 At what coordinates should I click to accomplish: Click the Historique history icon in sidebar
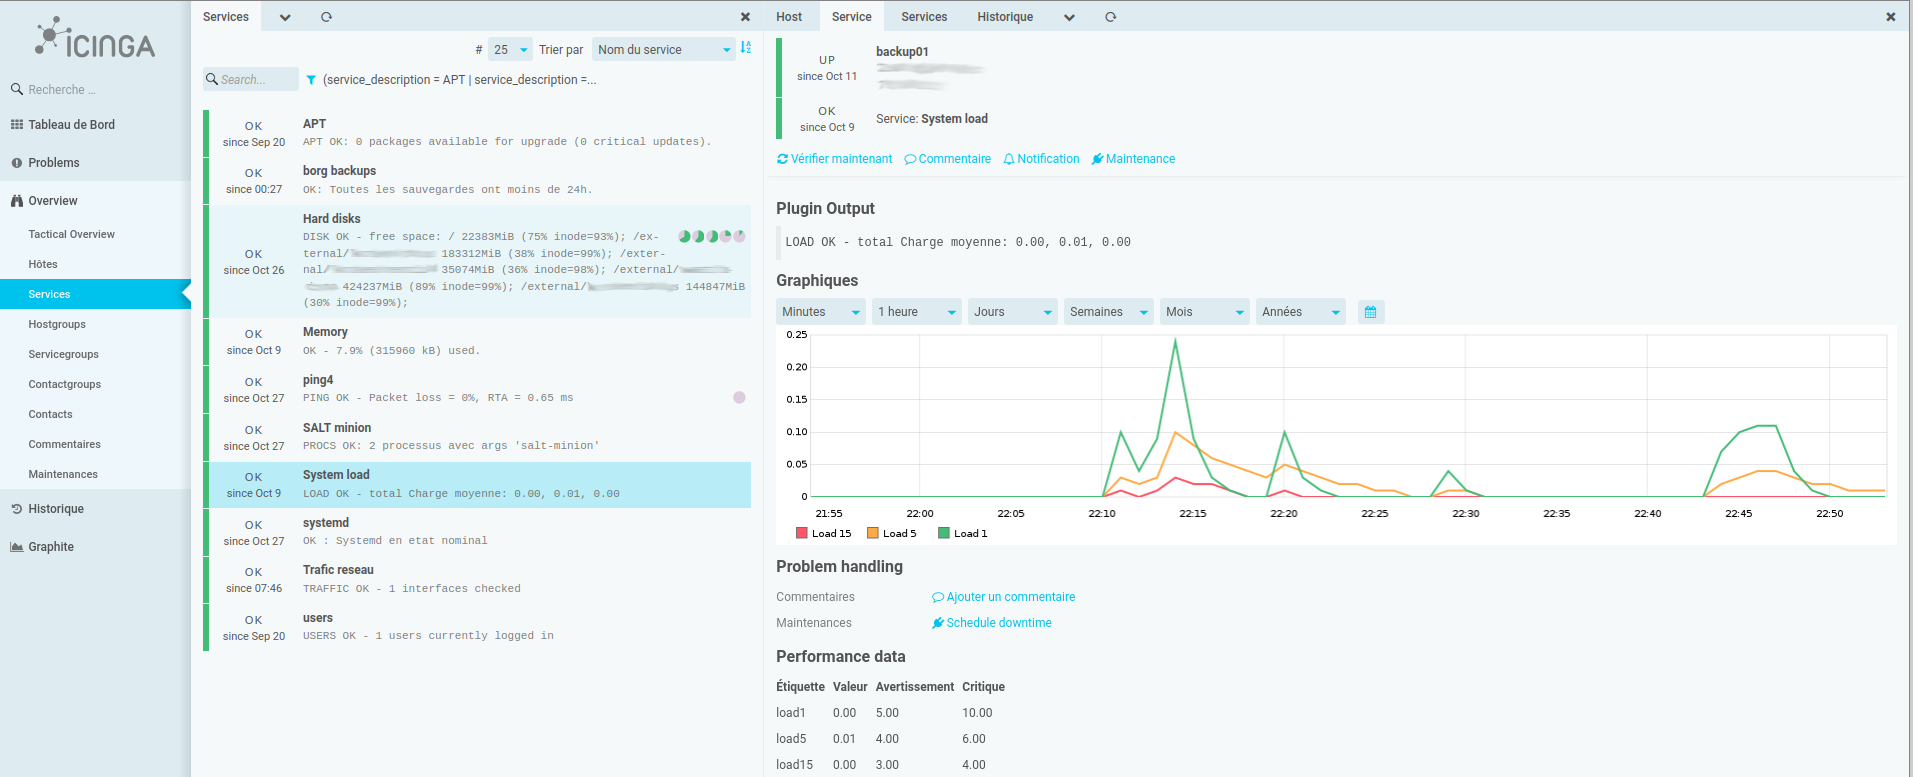point(17,509)
